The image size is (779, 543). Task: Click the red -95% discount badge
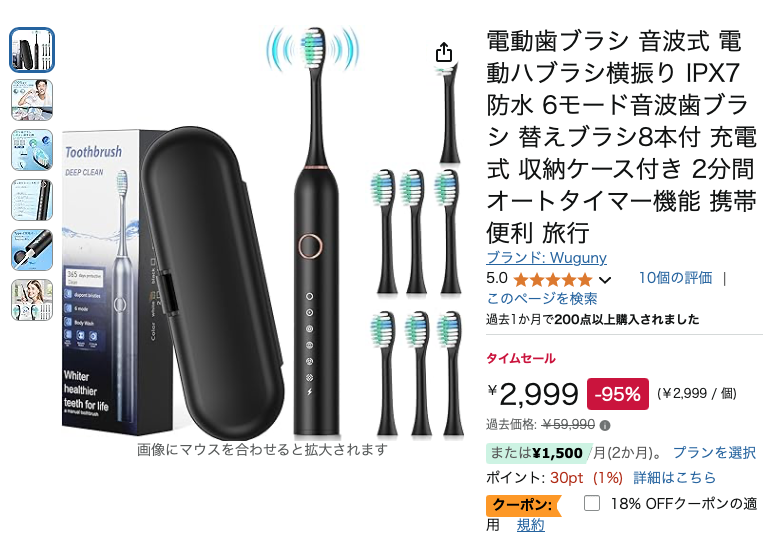click(x=618, y=394)
